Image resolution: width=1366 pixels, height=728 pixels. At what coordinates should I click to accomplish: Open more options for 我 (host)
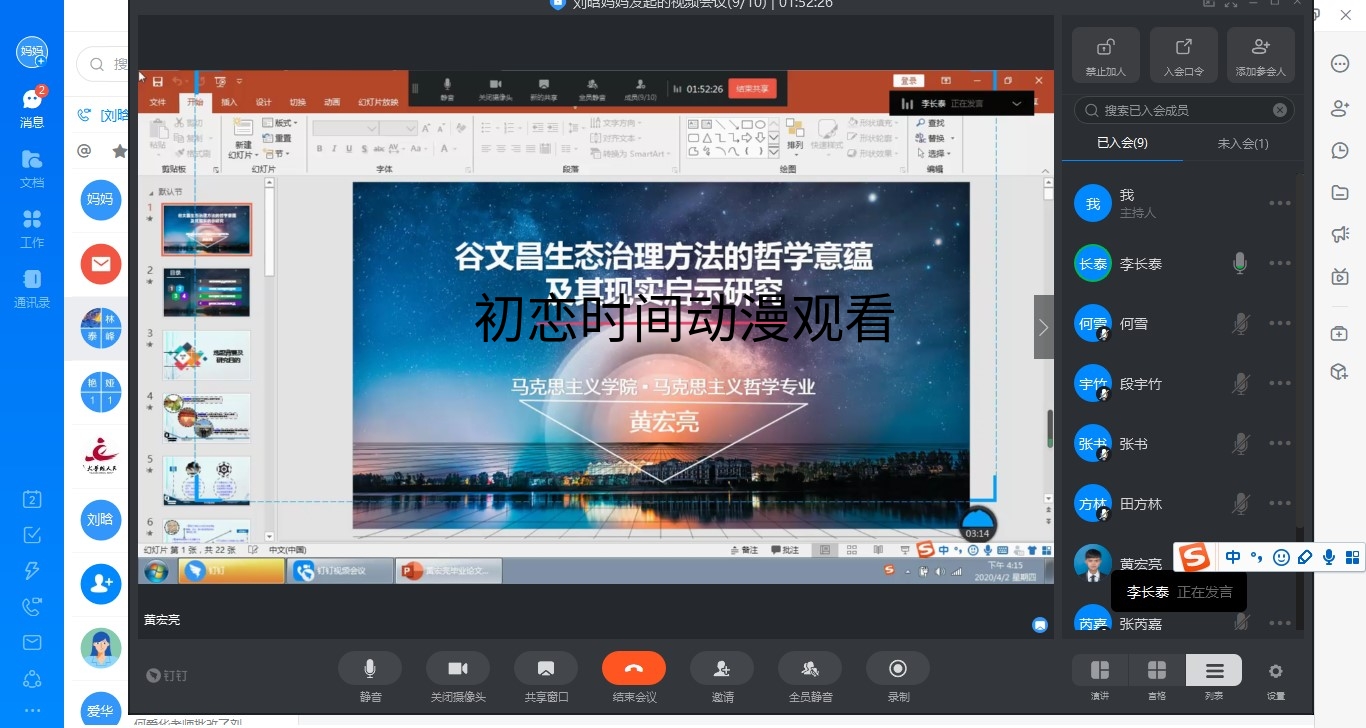click(x=1280, y=203)
